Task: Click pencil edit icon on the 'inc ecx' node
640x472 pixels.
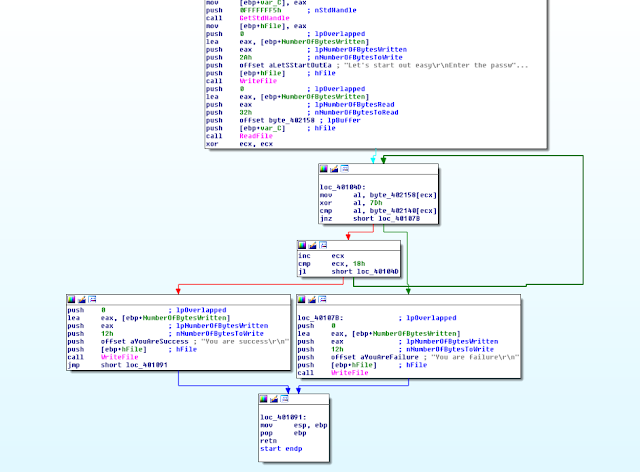Action: click(312, 245)
